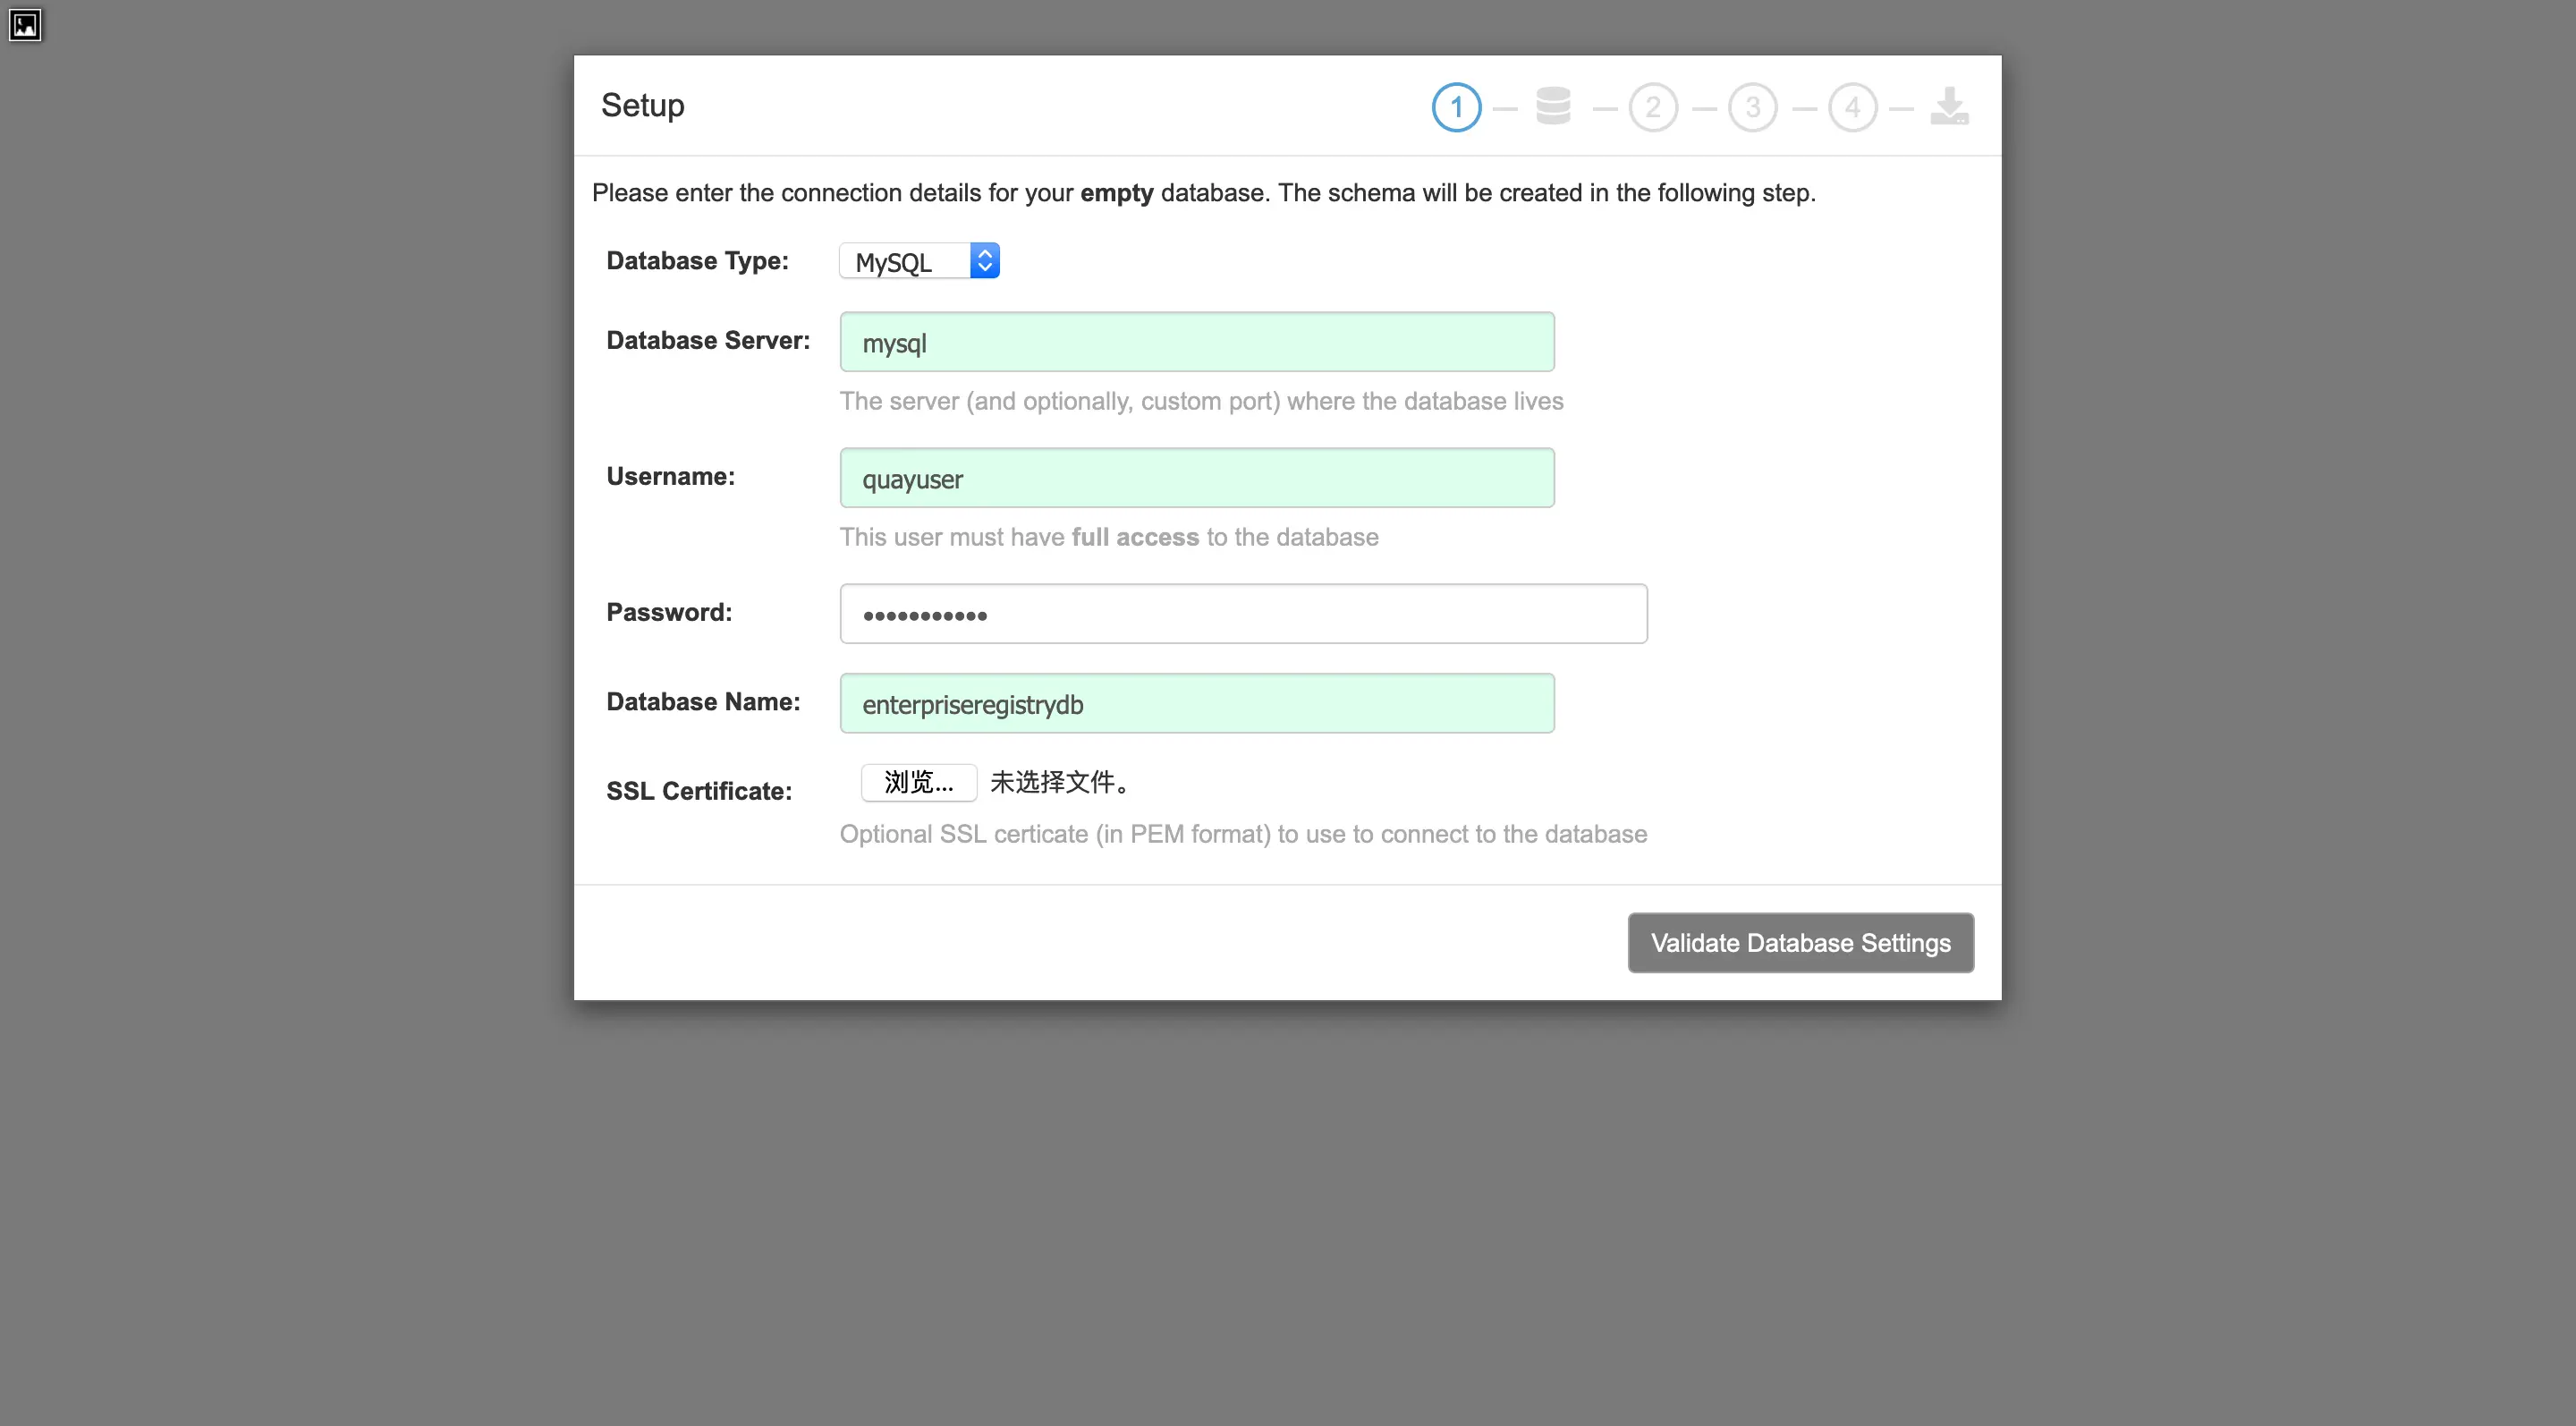Click the step 3 circle icon
The width and height of the screenshot is (2576, 1426).
1753,107
